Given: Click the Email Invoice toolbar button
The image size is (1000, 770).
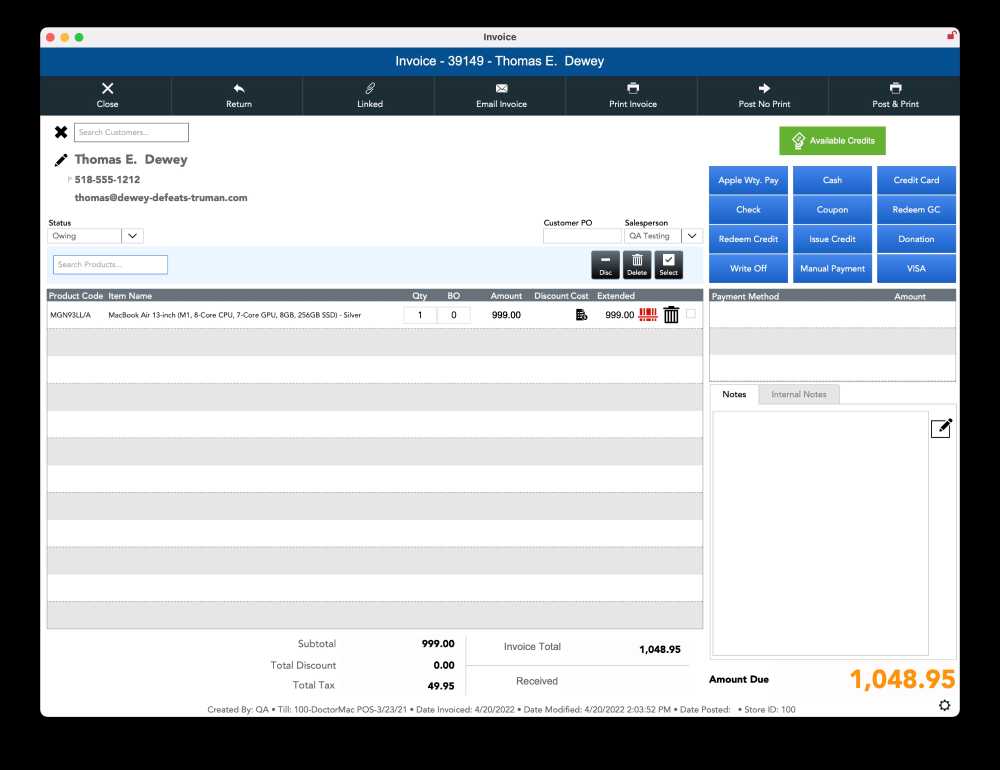Looking at the screenshot, I should click(x=501, y=96).
